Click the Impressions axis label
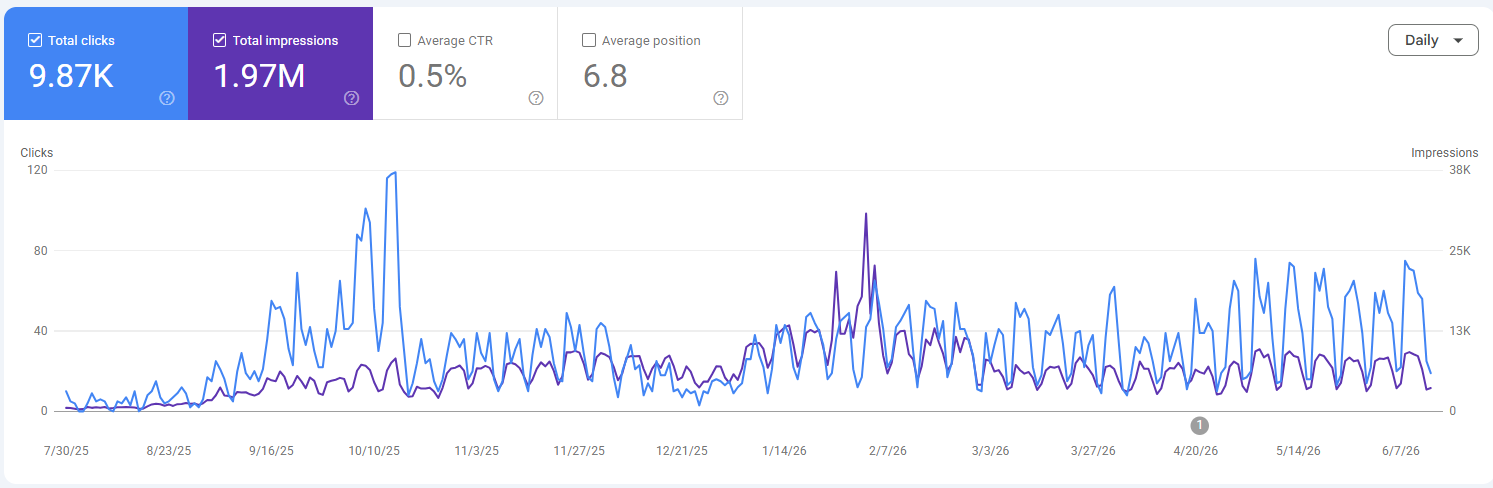This screenshot has width=1493, height=488. (x=1444, y=153)
